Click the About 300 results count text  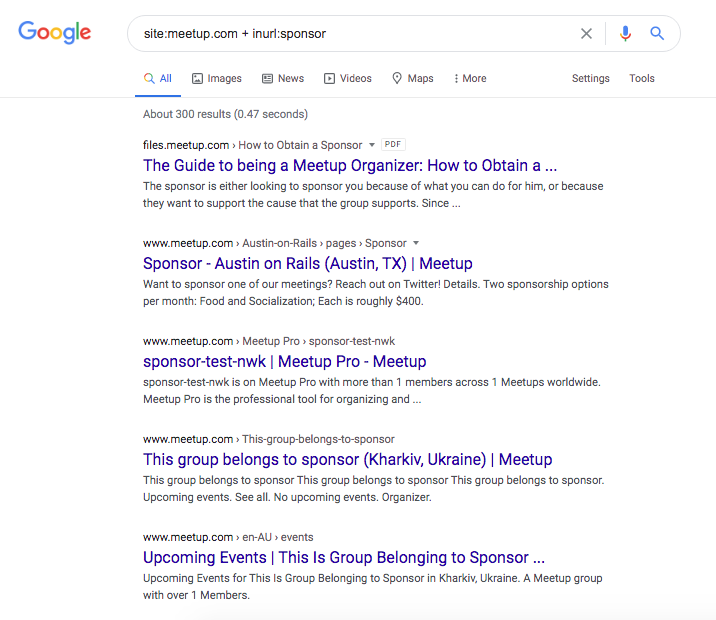click(225, 114)
